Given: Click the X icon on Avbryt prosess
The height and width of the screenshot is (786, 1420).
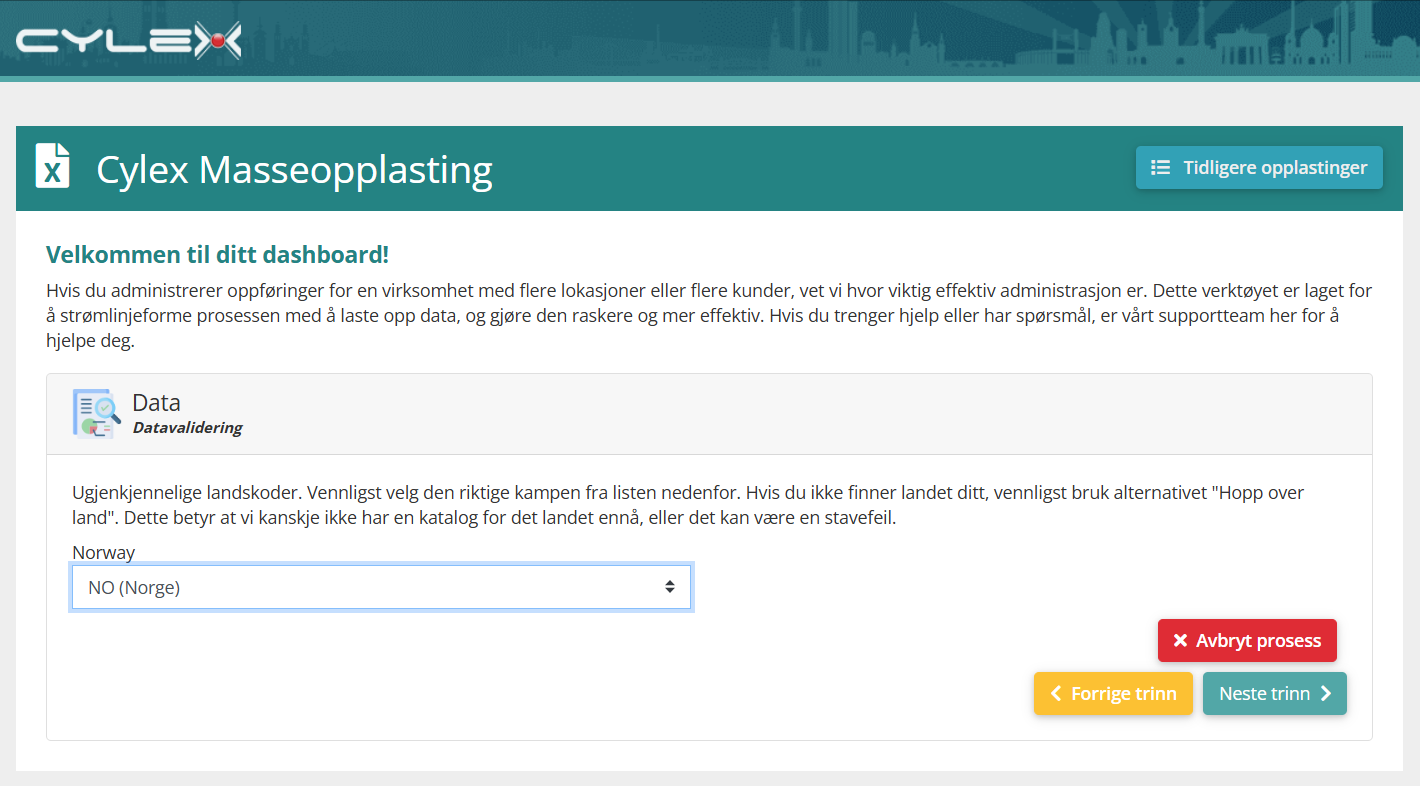Looking at the screenshot, I should pyautogui.click(x=1180, y=641).
